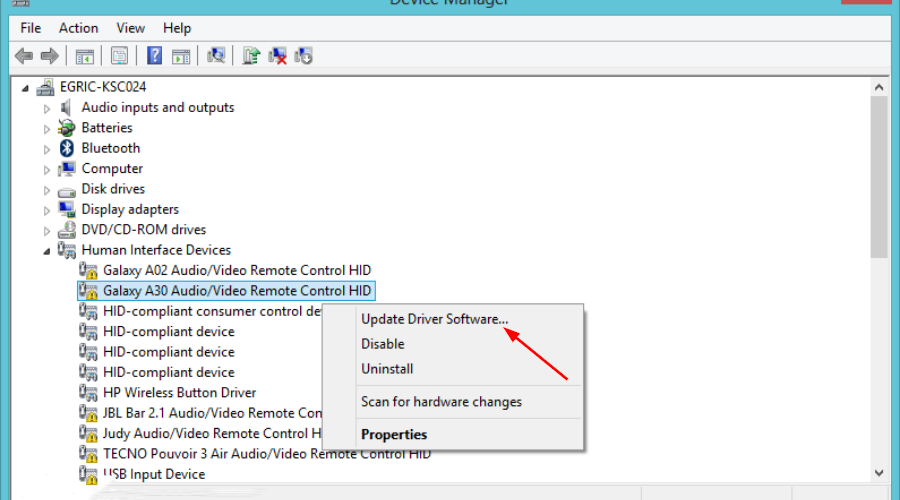Open the Action menu
This screenshot has height=500, width=900.
[x=78, y=28]
